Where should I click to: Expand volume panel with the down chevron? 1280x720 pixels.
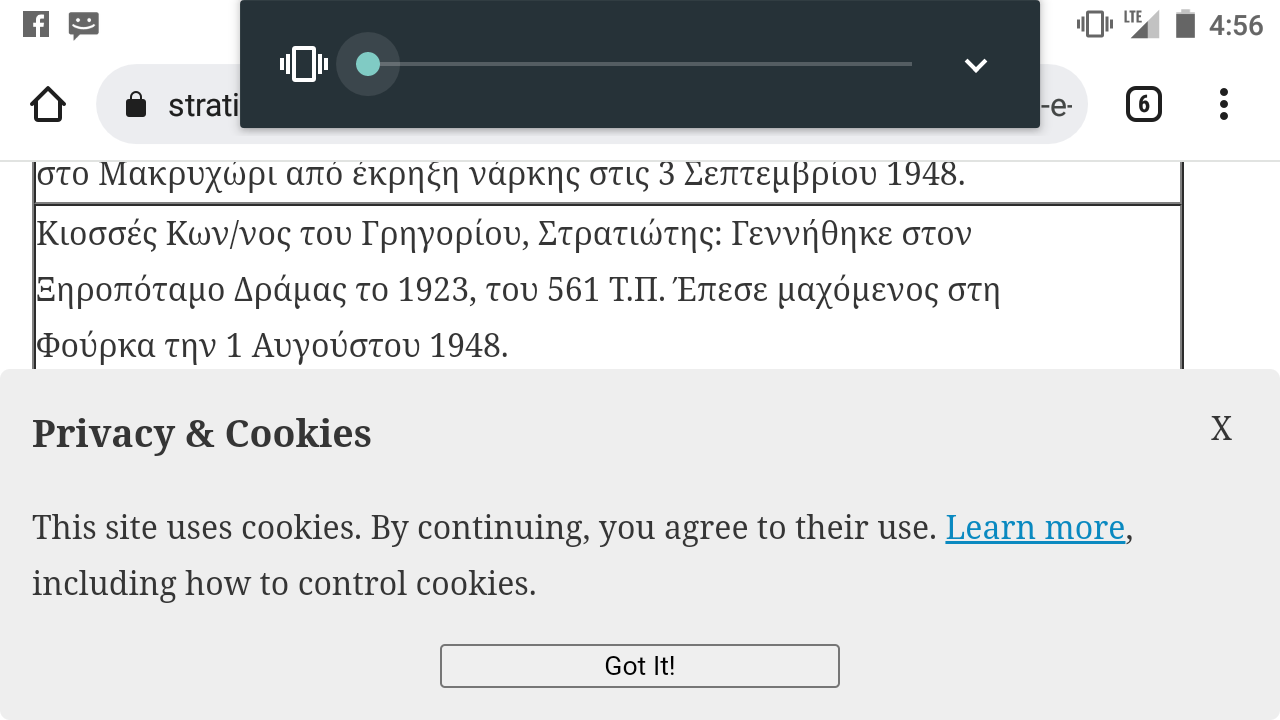[976, 65]
